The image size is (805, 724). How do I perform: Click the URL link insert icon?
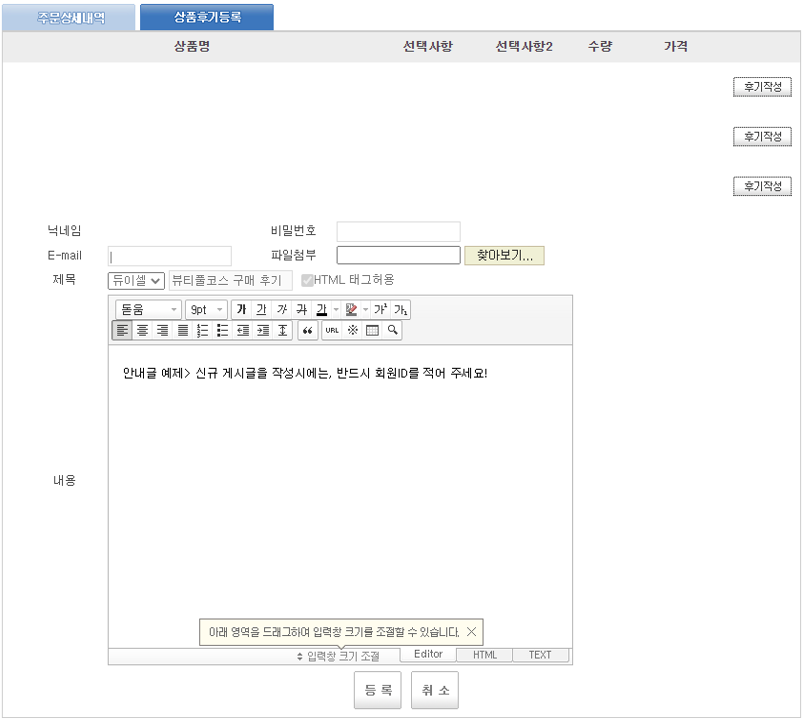coord(332,331)
